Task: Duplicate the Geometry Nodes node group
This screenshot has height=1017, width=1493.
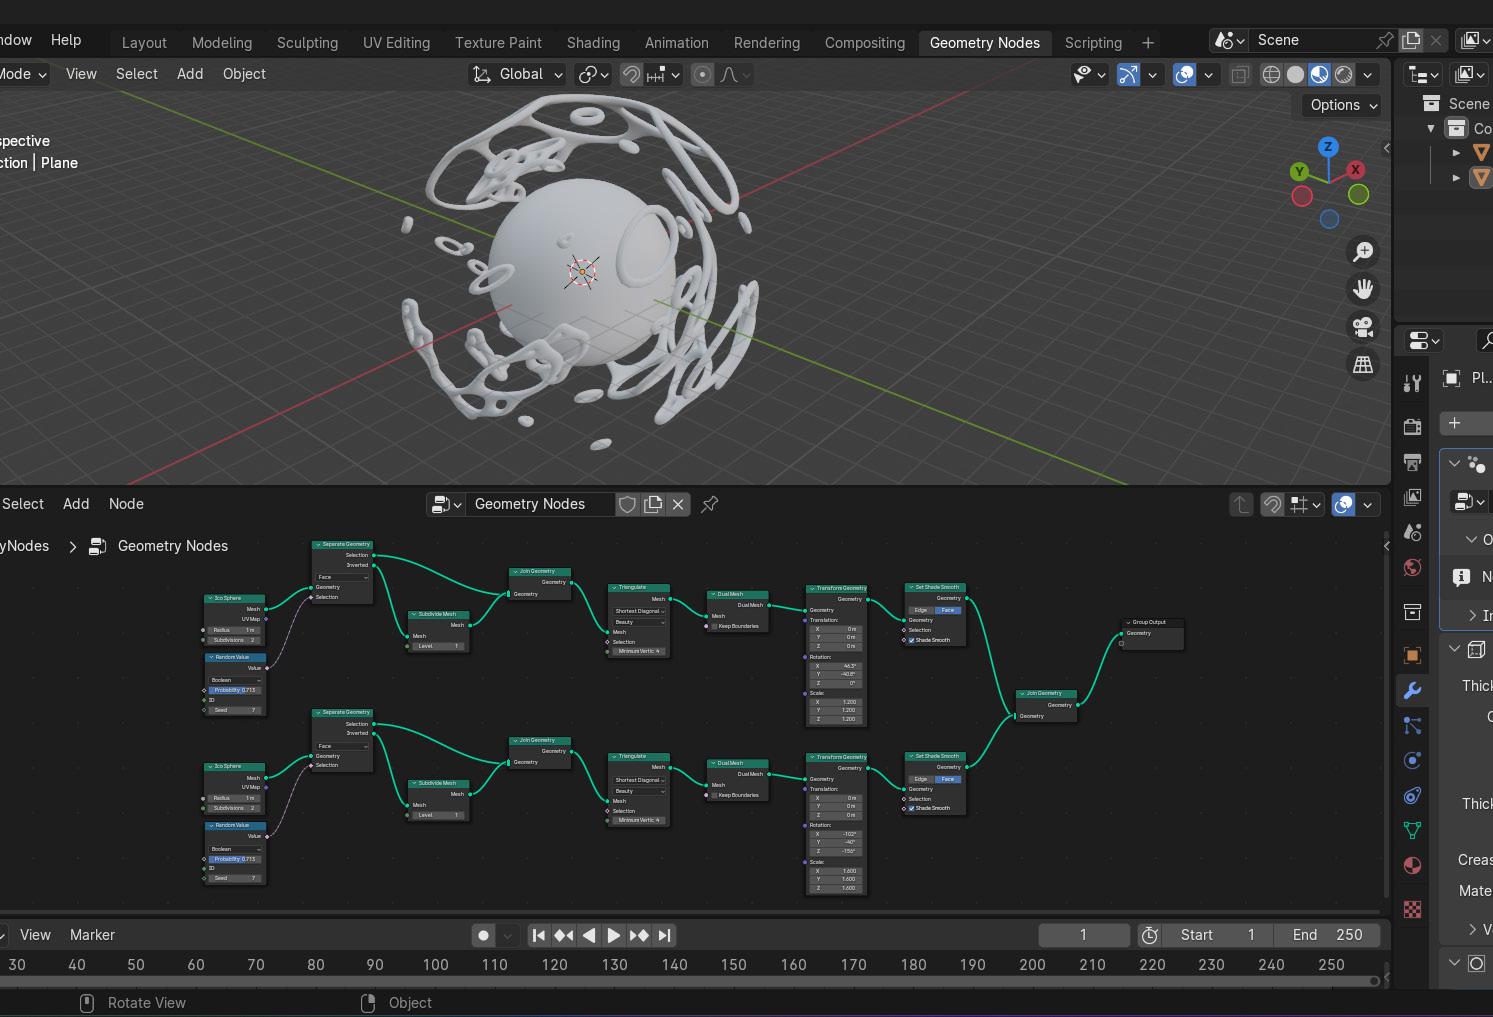Action: [x=653, y=504]
